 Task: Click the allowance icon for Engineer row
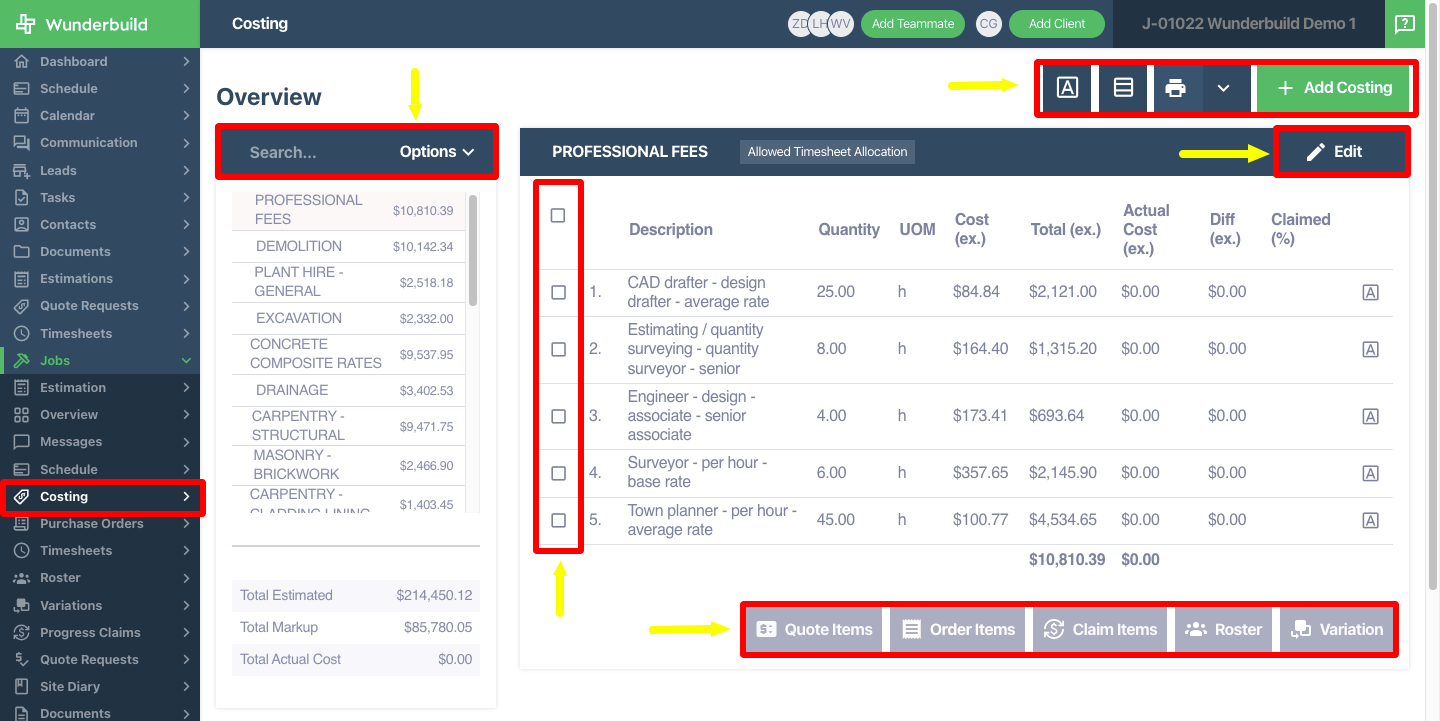tap(1371, 416)
